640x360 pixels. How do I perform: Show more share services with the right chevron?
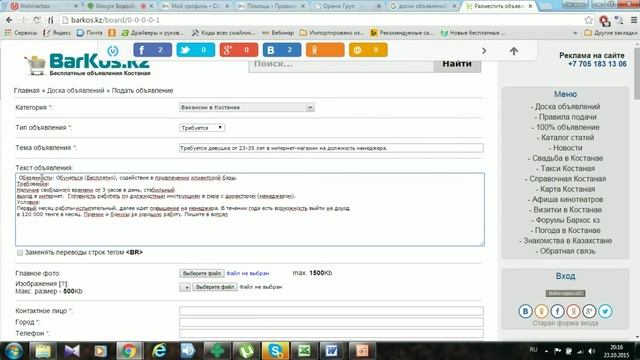[484, 51]
